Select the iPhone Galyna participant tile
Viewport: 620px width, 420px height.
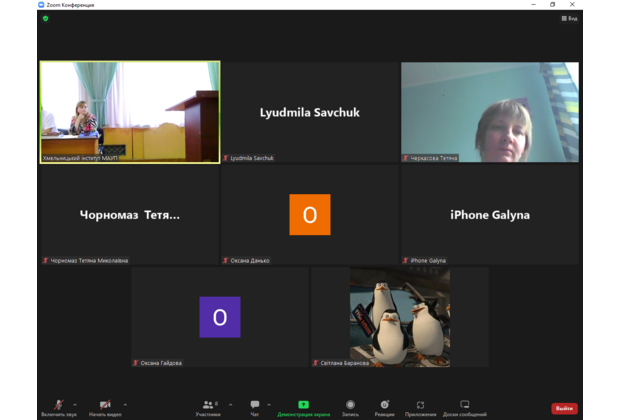[490, 214]
